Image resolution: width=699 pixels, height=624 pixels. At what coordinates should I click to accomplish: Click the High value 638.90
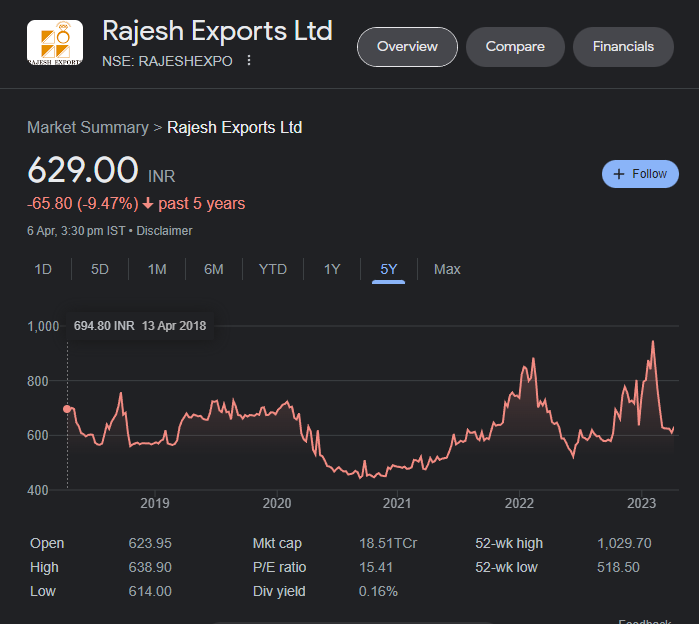(150, 567)
